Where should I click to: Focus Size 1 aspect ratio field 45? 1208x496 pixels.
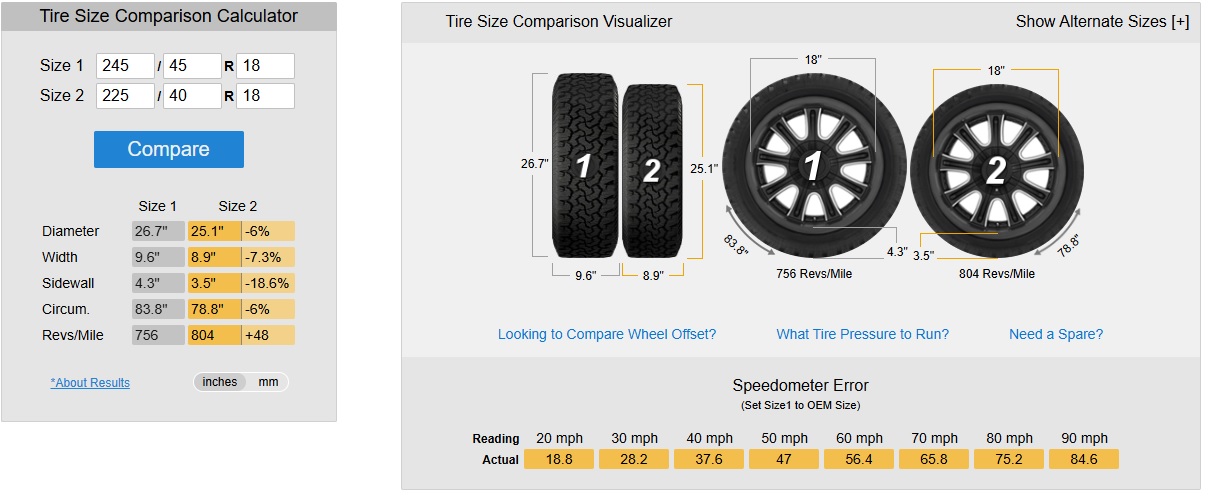[192, 66]
